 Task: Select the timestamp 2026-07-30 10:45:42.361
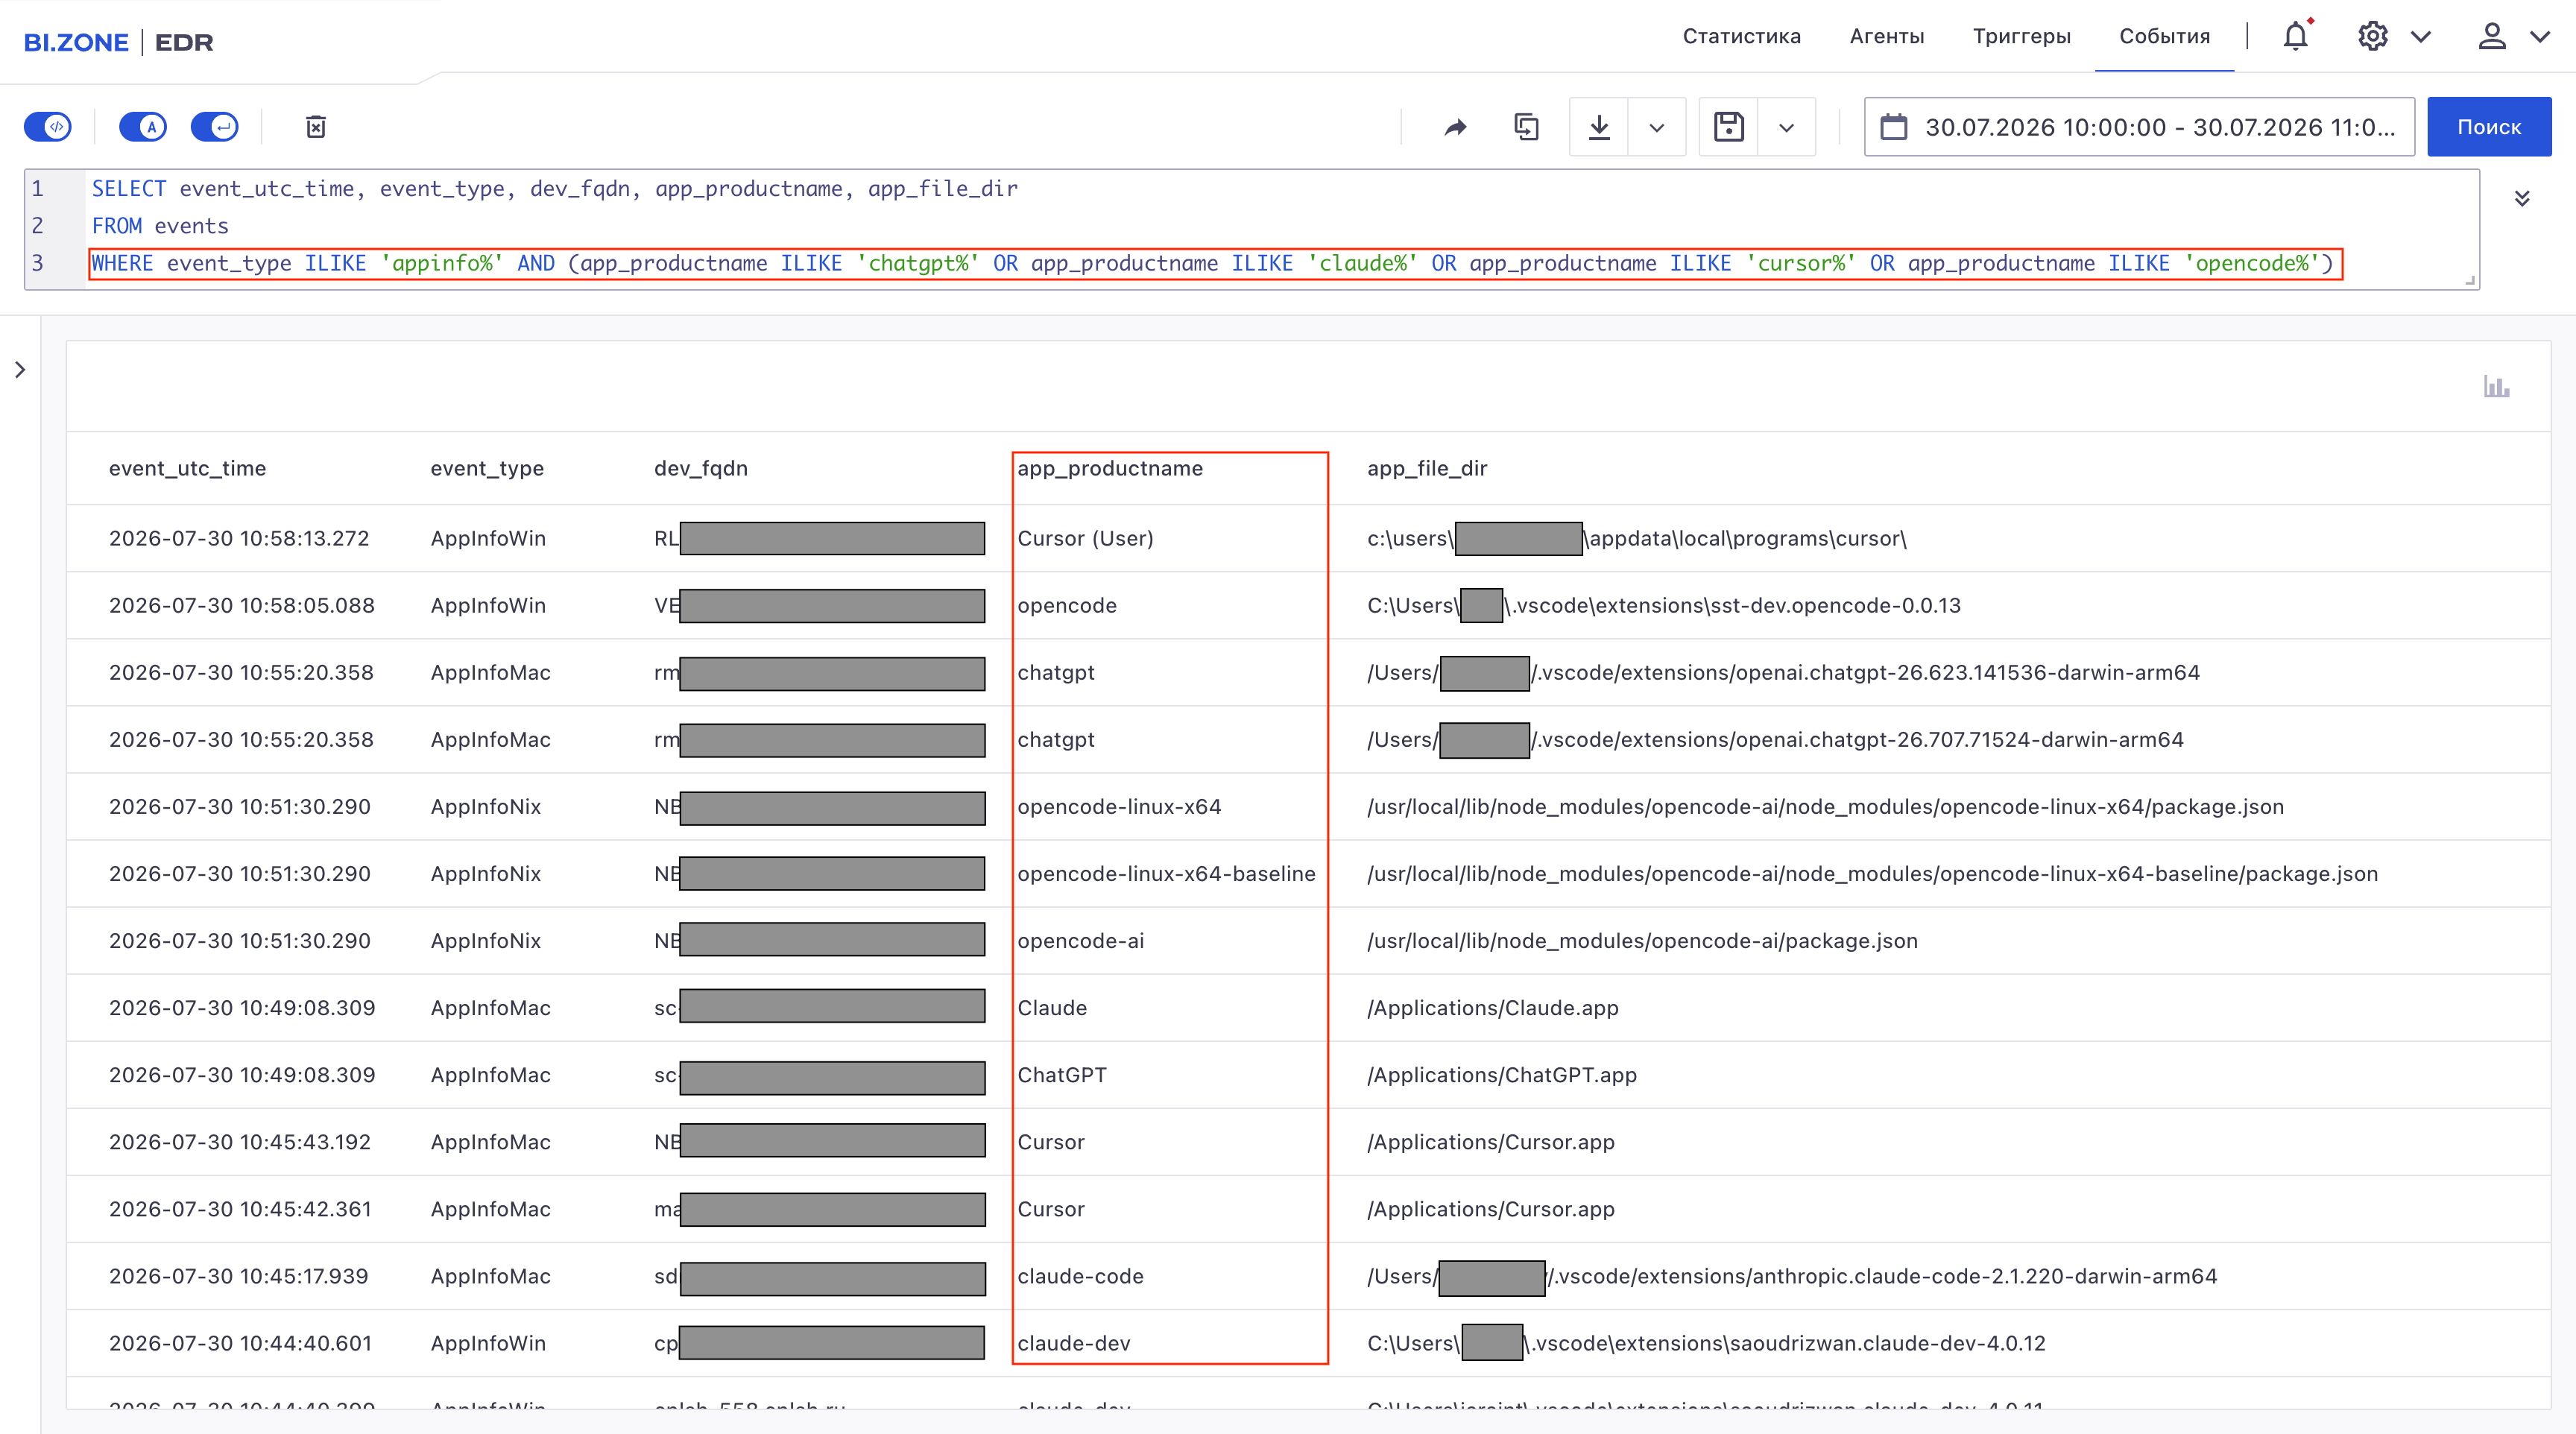click(x=240, y=1209)
